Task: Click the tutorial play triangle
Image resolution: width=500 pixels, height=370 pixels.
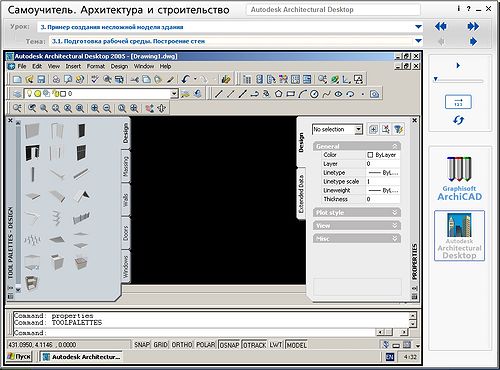Action: (458, 65)
